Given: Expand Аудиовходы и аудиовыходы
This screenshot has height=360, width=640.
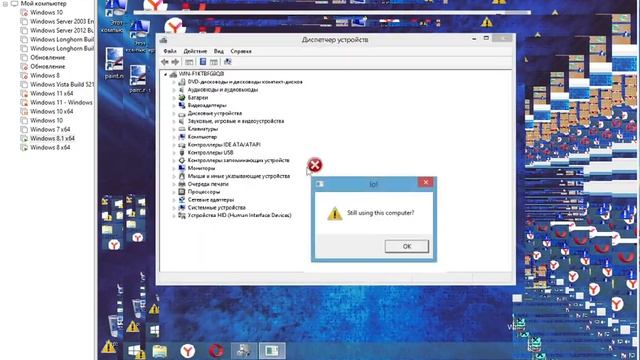Looking at the screenshot, I should 174,90.
